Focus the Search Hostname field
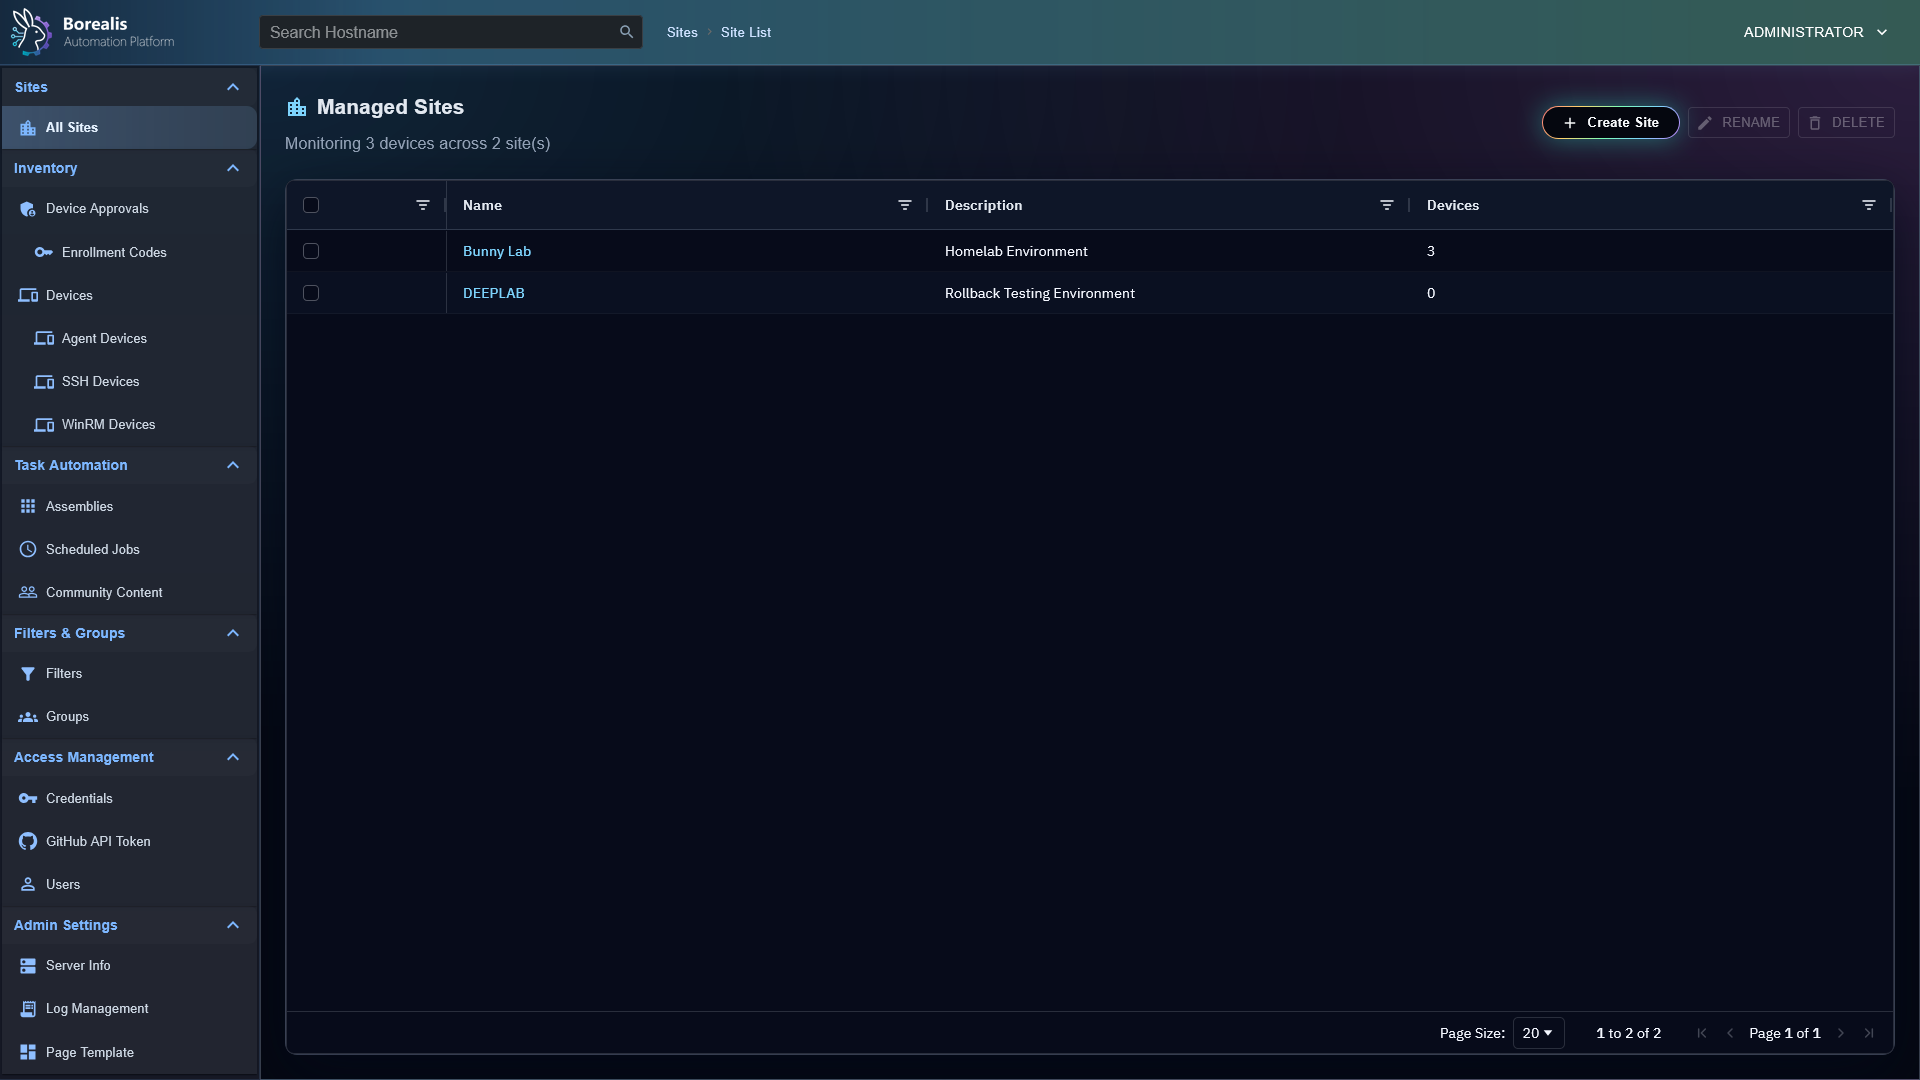 440,32
